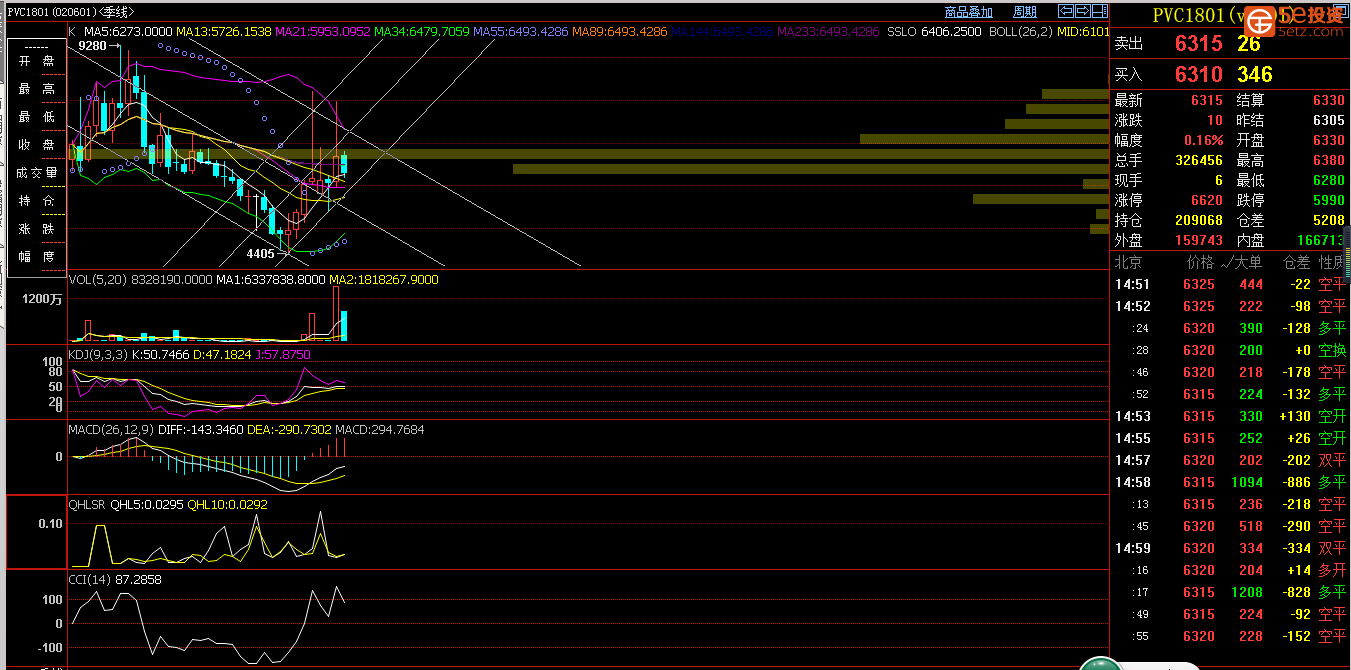
Task: Toggle the side panel layout icon
Action: 1100,12
